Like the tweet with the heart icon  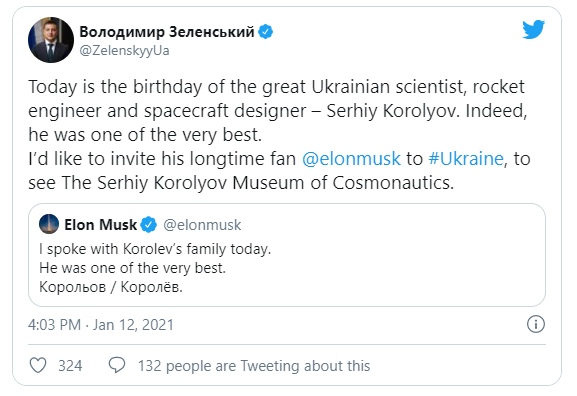pyautogui.click(x=38, y=365)
